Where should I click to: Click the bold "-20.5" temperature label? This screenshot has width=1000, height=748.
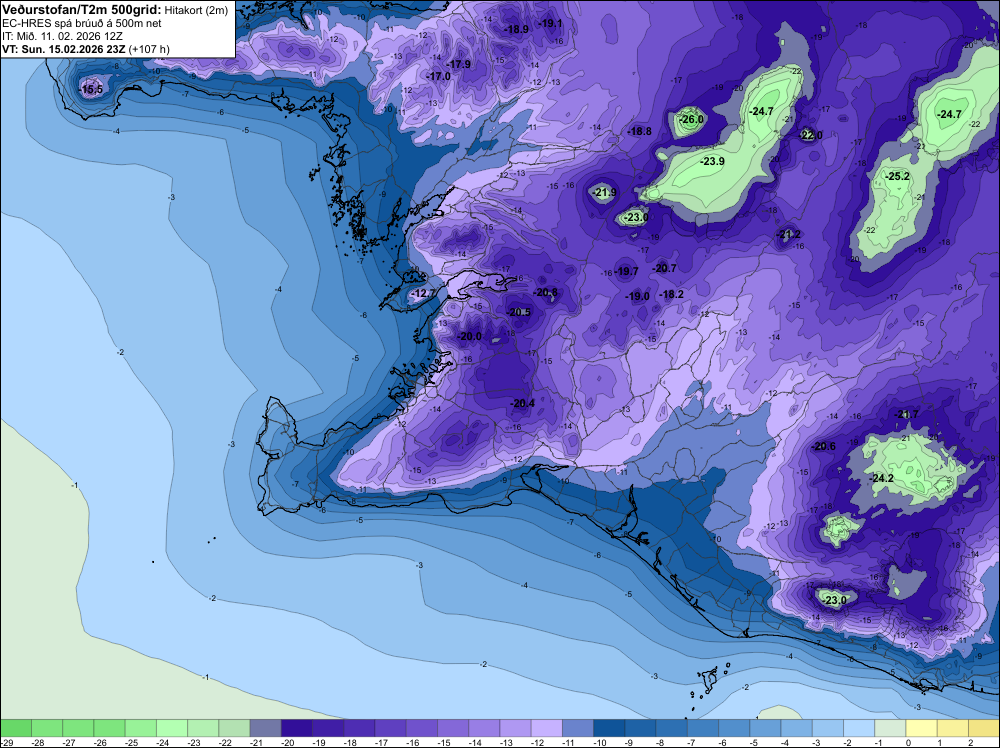pos(518,312)
